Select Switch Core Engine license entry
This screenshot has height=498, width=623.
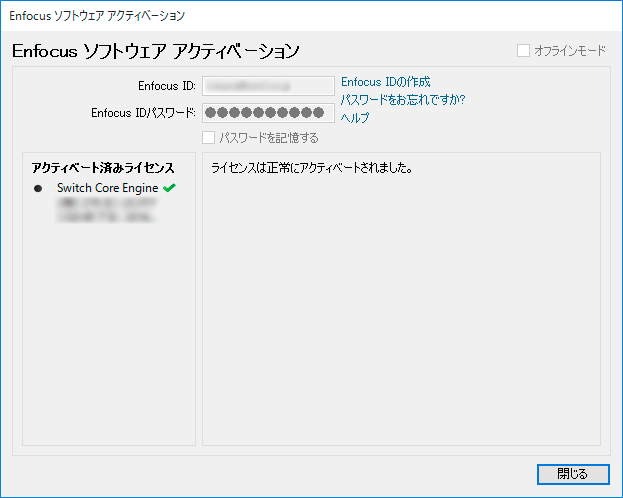point(108,188)
